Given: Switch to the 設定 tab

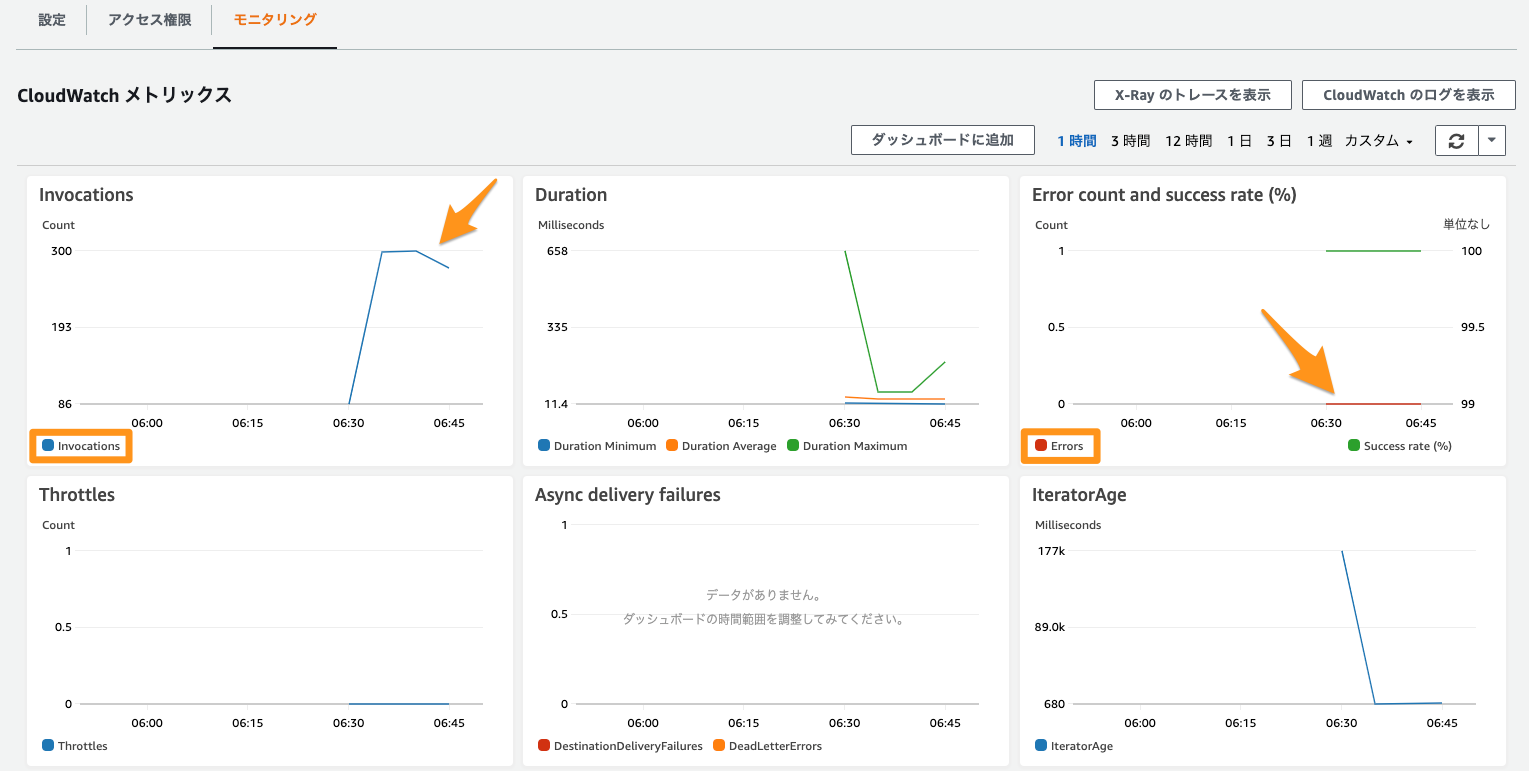Looking at the screenshot, I should (52, 20).
